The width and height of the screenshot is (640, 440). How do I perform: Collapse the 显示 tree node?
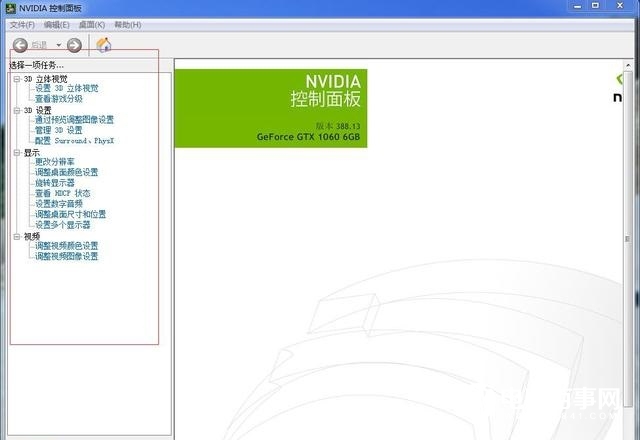click(16, 152)
